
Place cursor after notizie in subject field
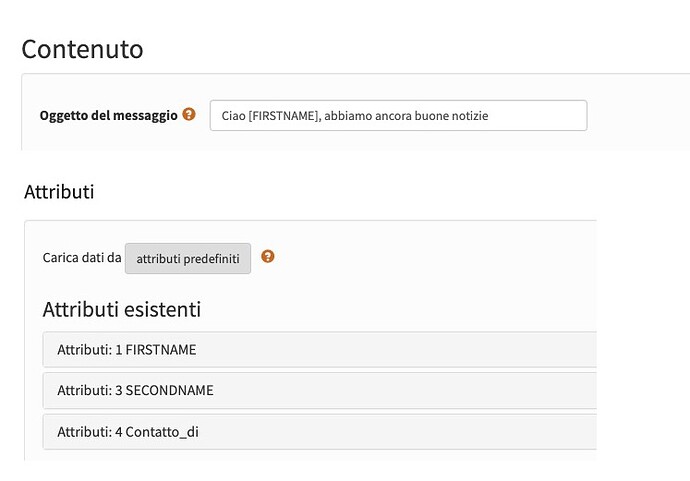[x=489, y=116]
